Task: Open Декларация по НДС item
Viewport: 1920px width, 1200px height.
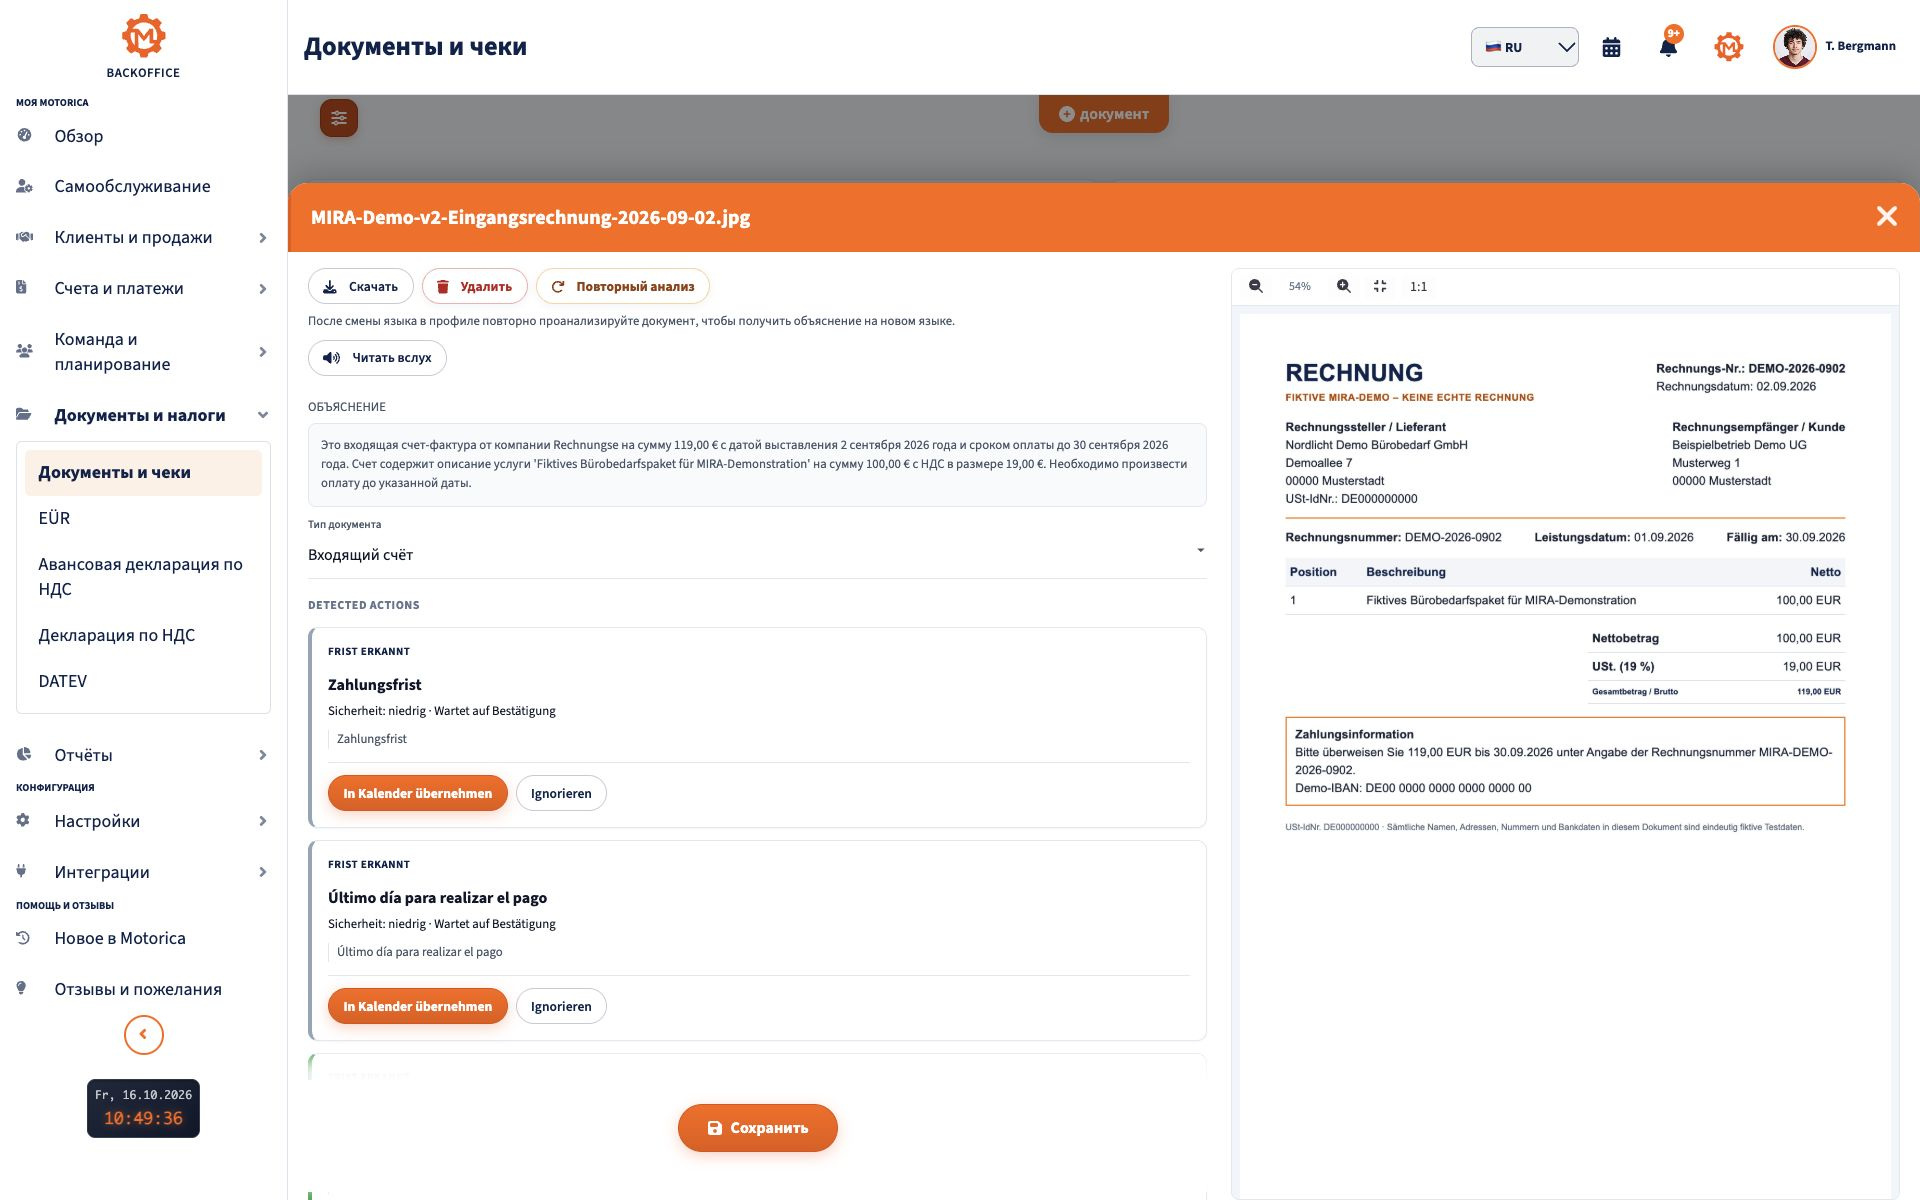Action: point(143,635)
